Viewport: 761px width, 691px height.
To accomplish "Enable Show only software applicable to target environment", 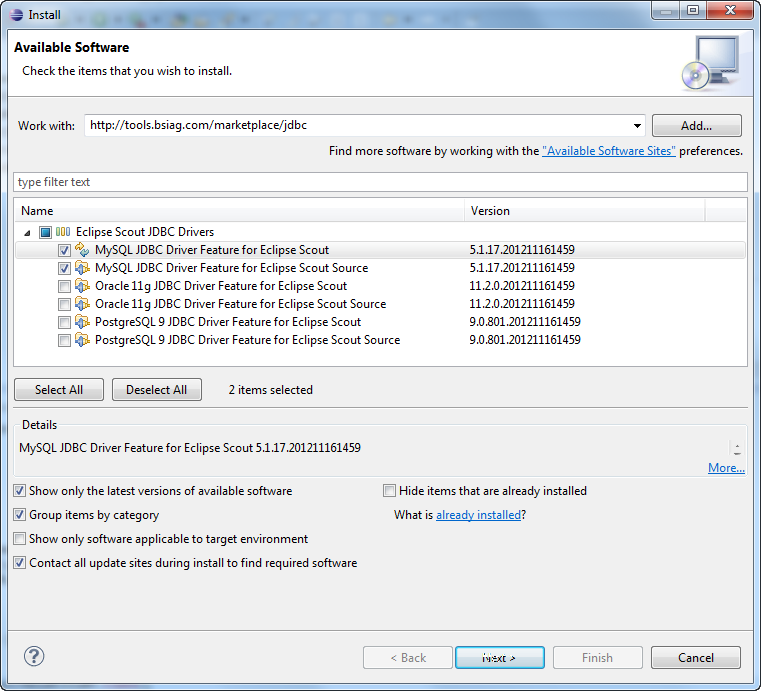I will click(x=19, y=539).
